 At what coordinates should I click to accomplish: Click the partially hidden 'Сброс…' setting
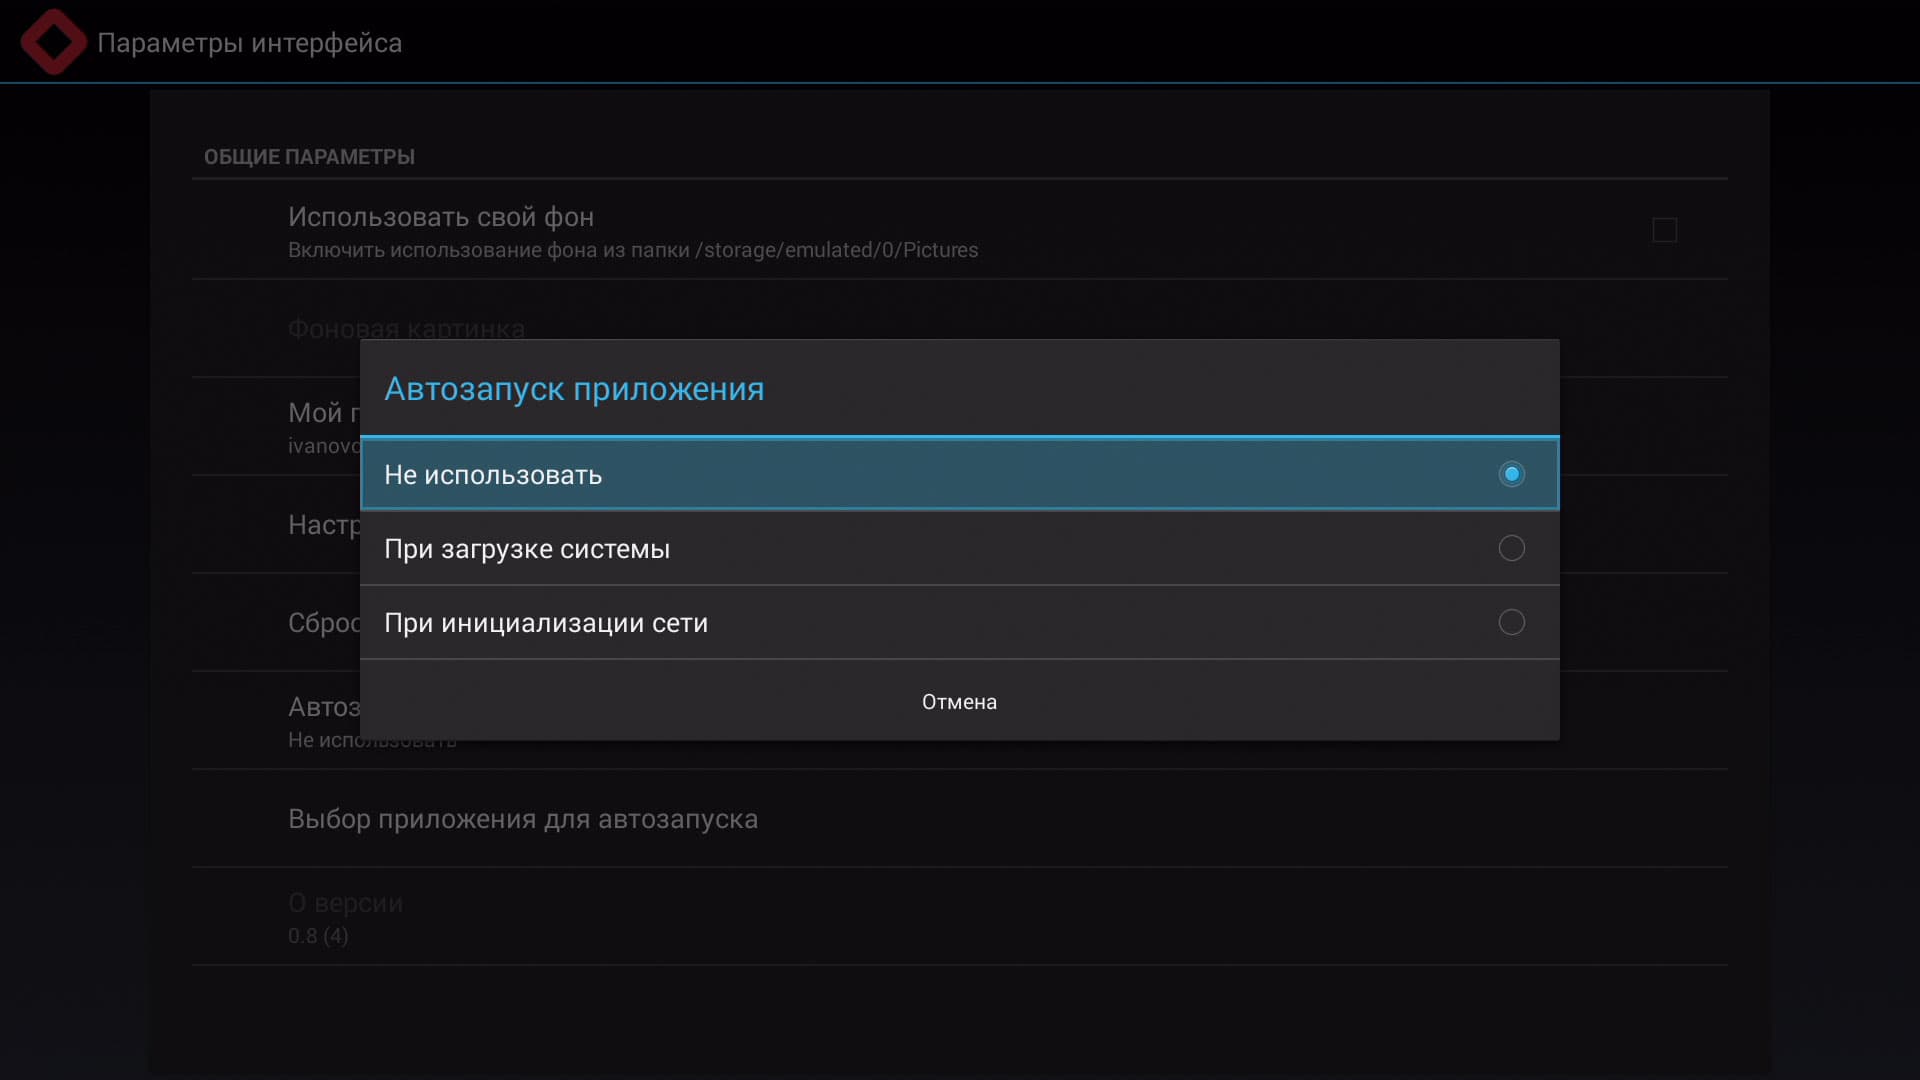coord(322,623)
